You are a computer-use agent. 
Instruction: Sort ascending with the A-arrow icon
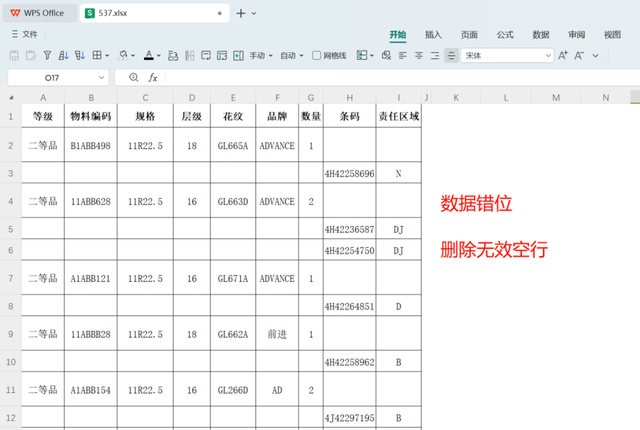click(63, 55)
